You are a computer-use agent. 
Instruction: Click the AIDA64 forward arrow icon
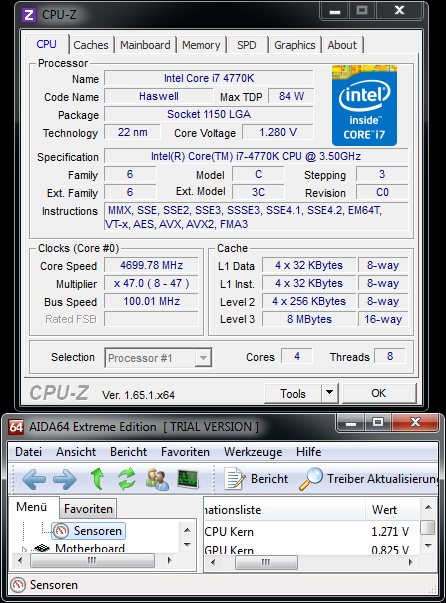click(x=65, y=480)
